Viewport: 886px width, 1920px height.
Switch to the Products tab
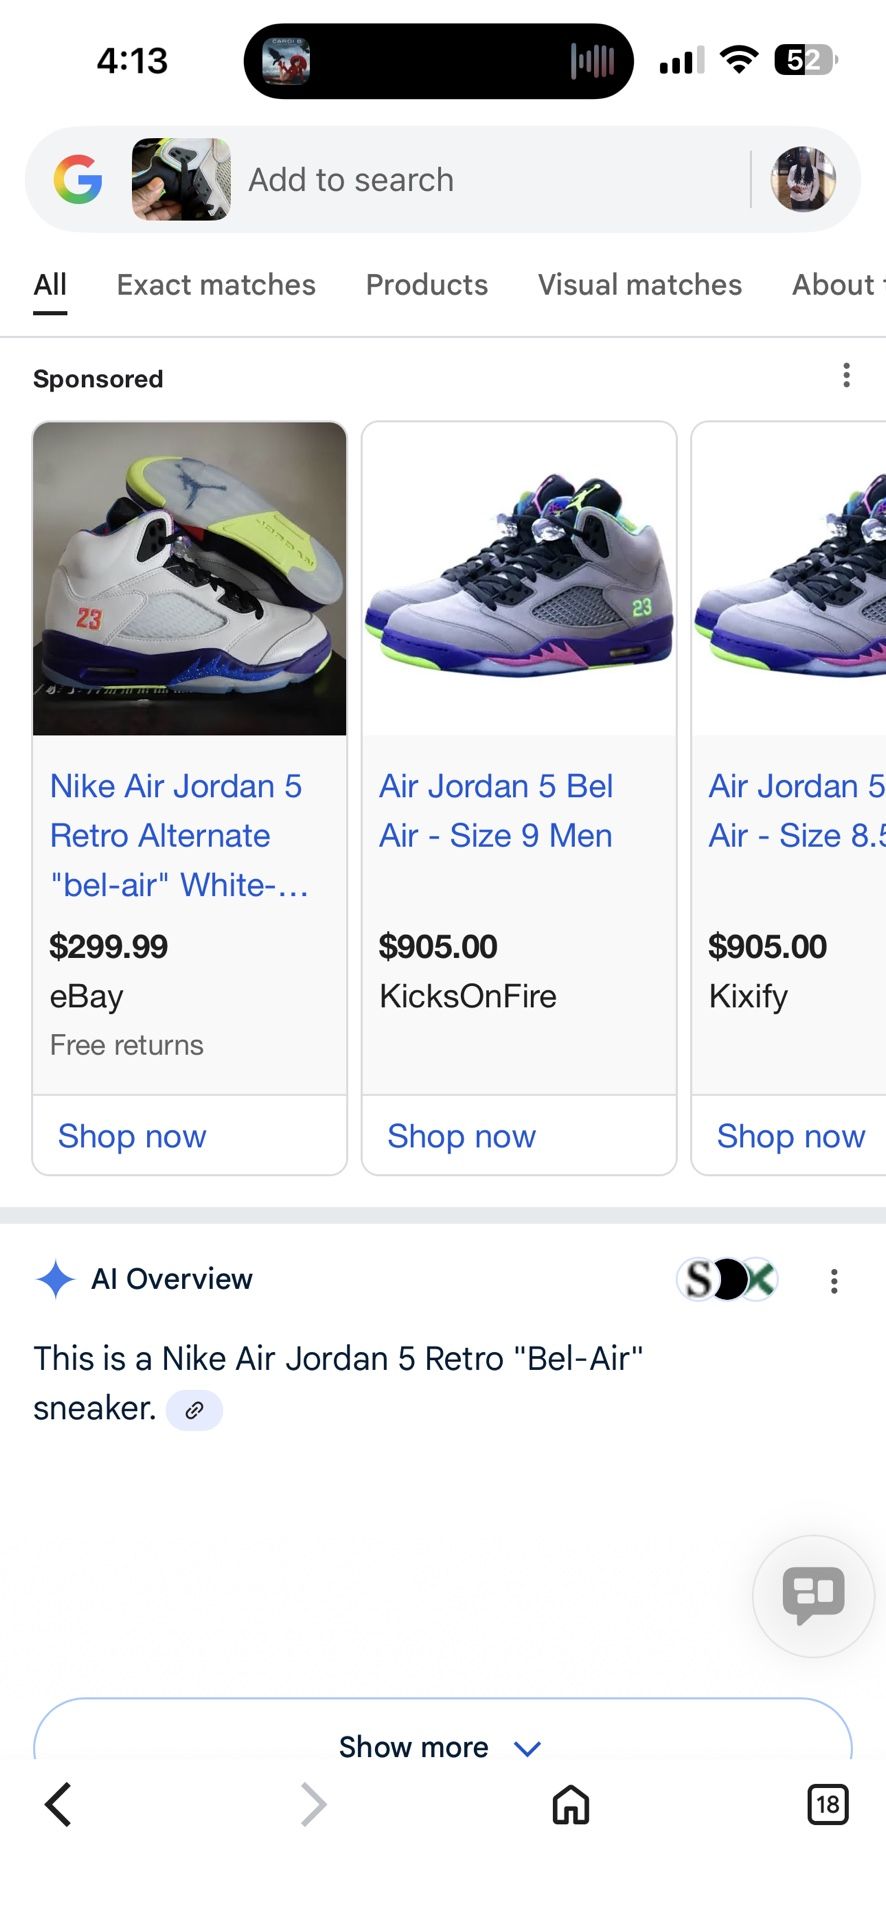(427, 285)
